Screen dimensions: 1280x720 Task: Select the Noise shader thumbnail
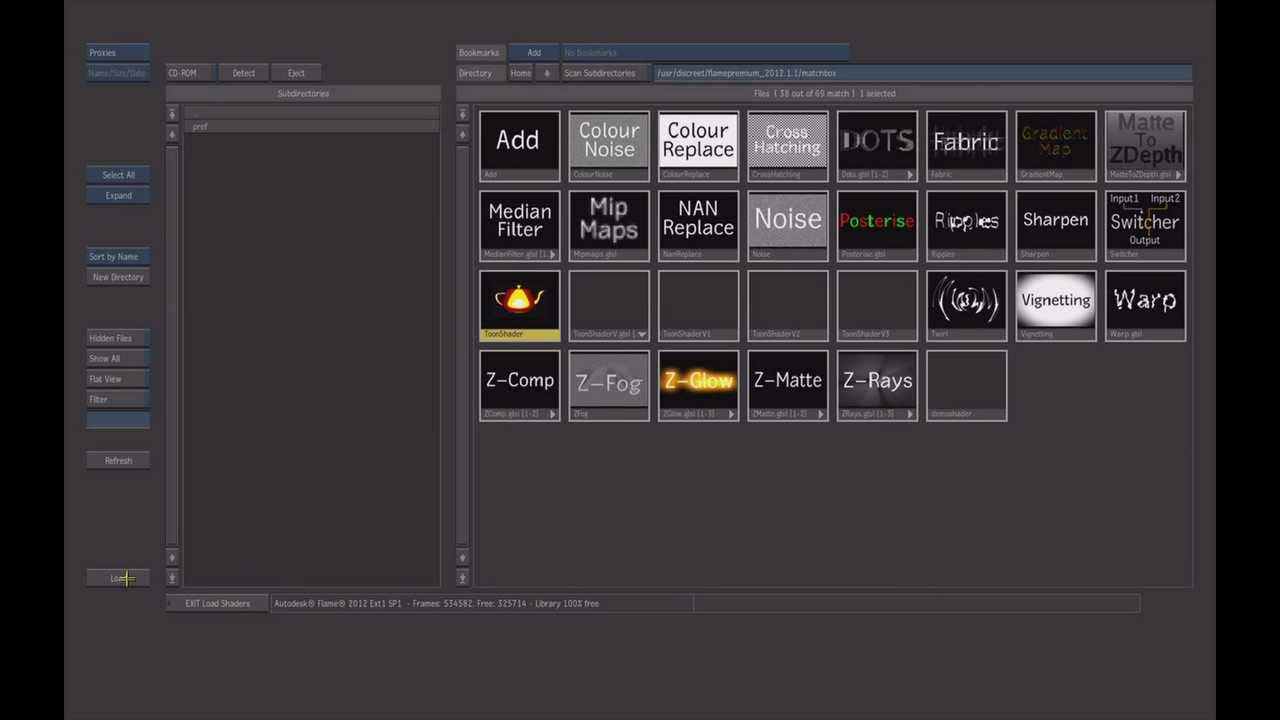point(788,226)
